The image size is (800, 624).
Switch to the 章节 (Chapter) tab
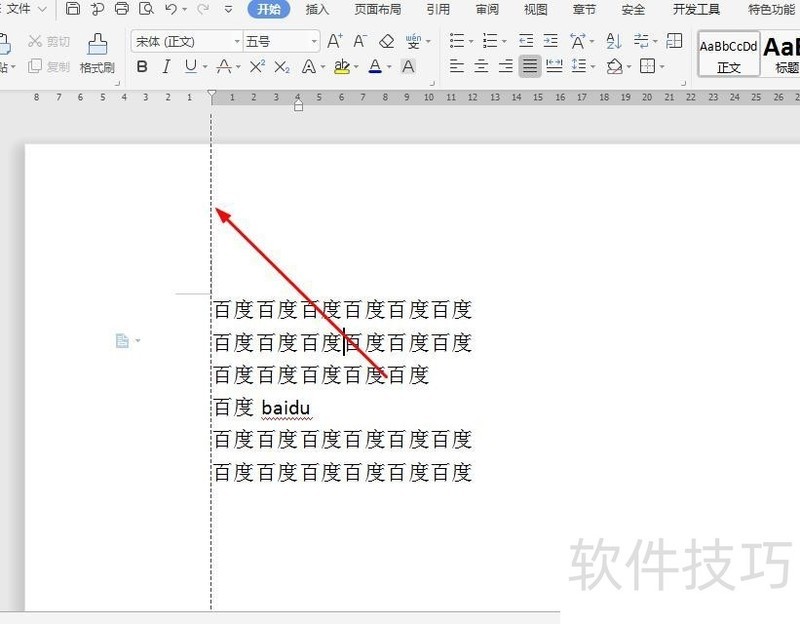pos(584,10)
